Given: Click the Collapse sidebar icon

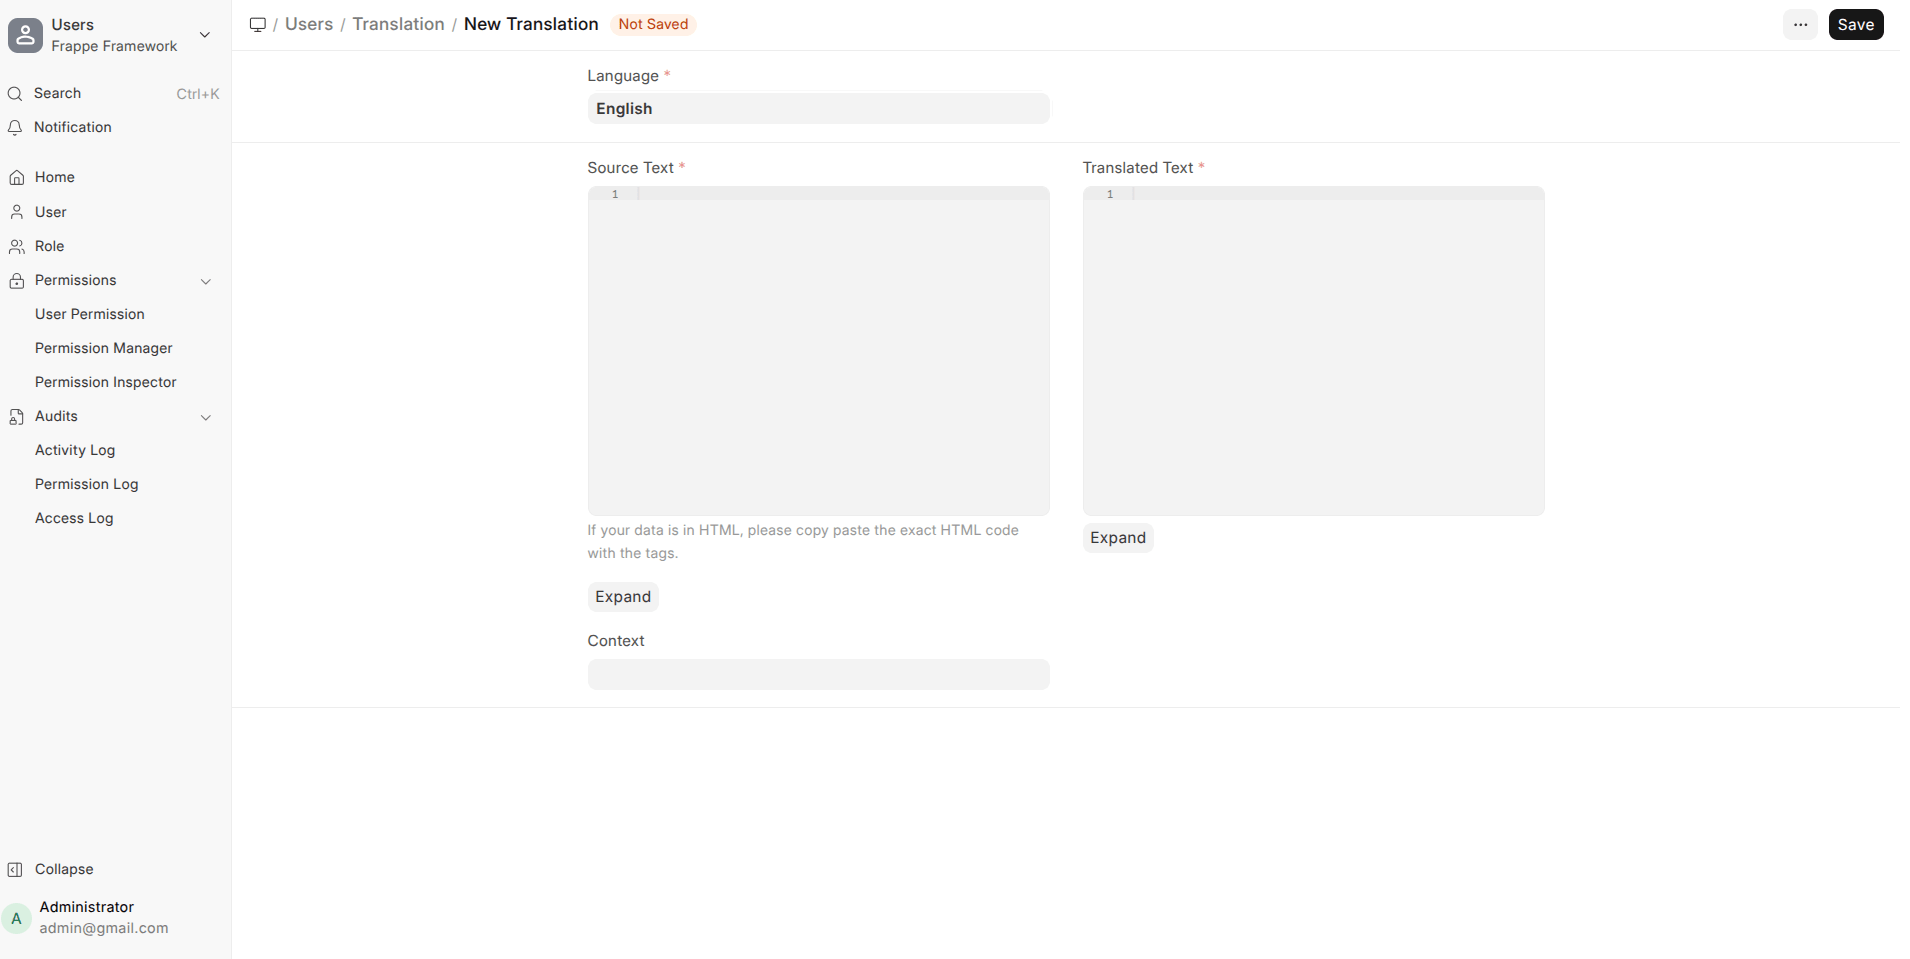Looking at the screenshot, I should pos(15,870).
